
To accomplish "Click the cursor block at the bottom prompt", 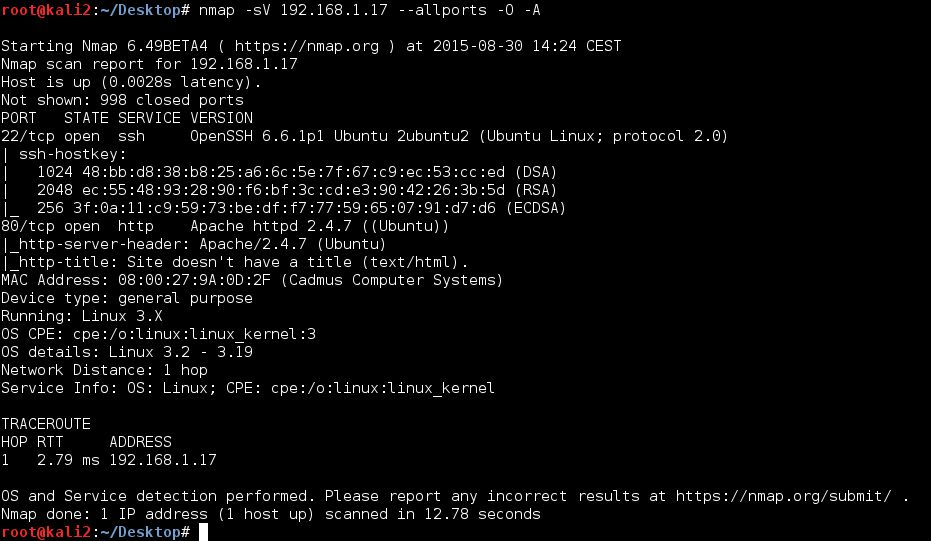I will point(204,532).
